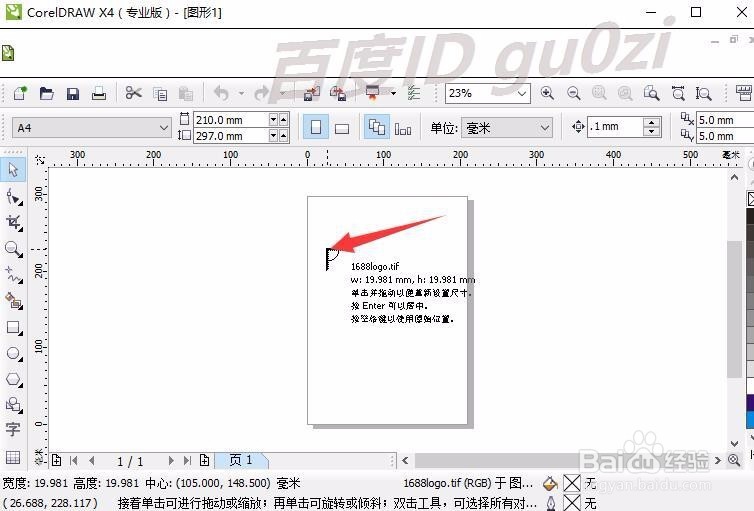
Task: Click Zoom to Page Width icon
Action: tap(678, 93)
